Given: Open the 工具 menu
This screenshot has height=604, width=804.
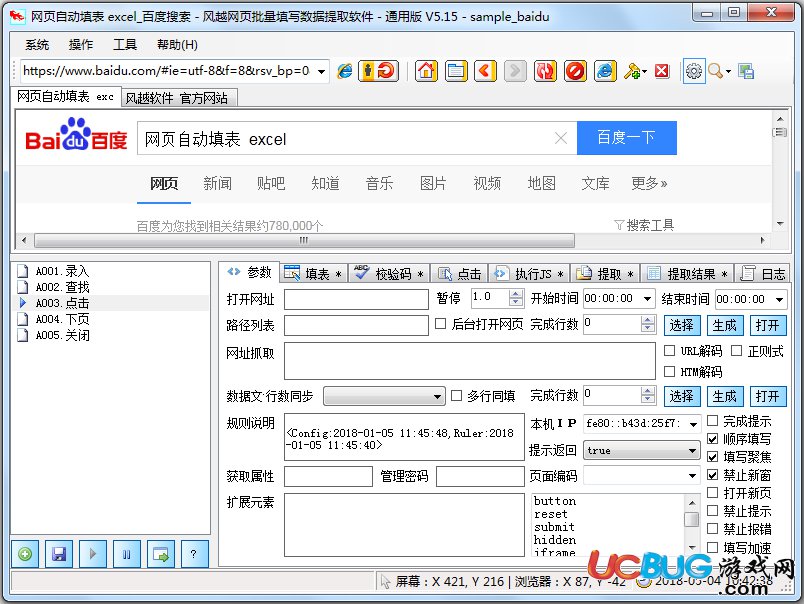Looking at the screenshot, I should (x=125, y=45).
